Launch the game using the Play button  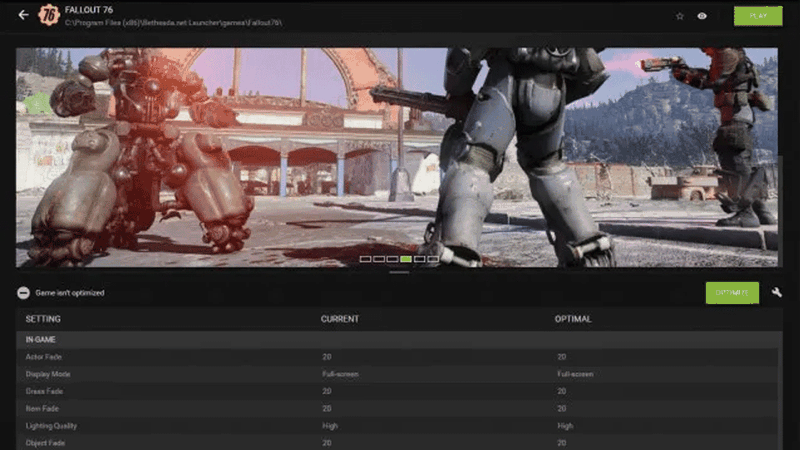[x=758, y=16]
